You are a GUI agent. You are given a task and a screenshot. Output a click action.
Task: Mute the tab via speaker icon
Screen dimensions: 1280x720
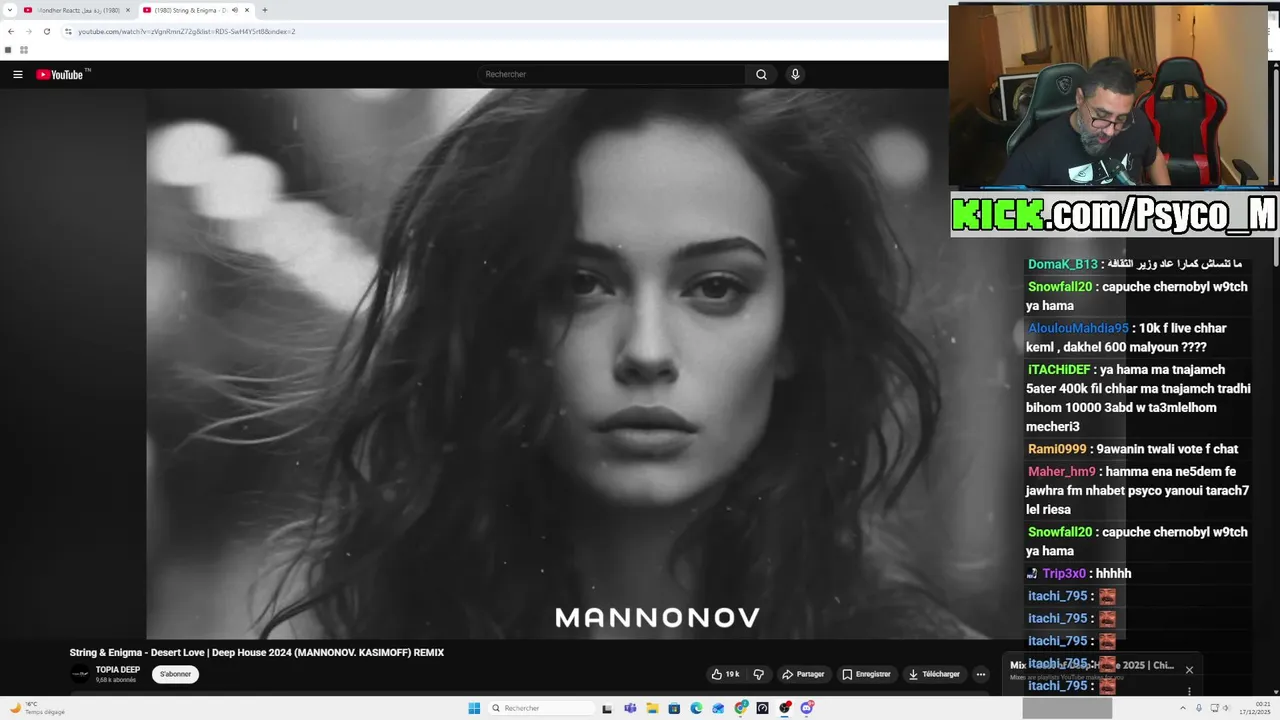234,10
